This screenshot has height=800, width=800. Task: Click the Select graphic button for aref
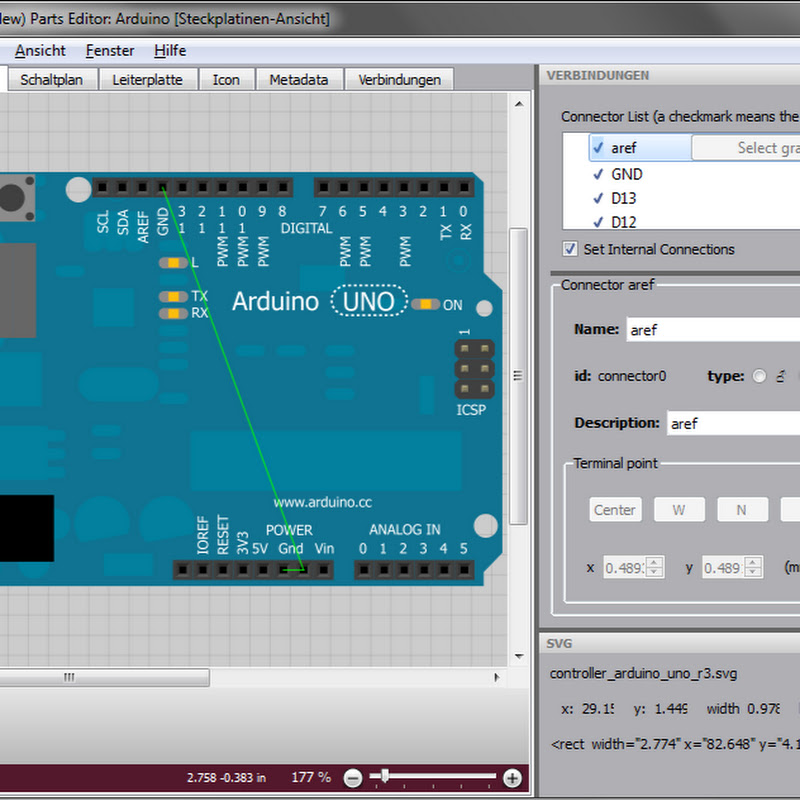746,148
